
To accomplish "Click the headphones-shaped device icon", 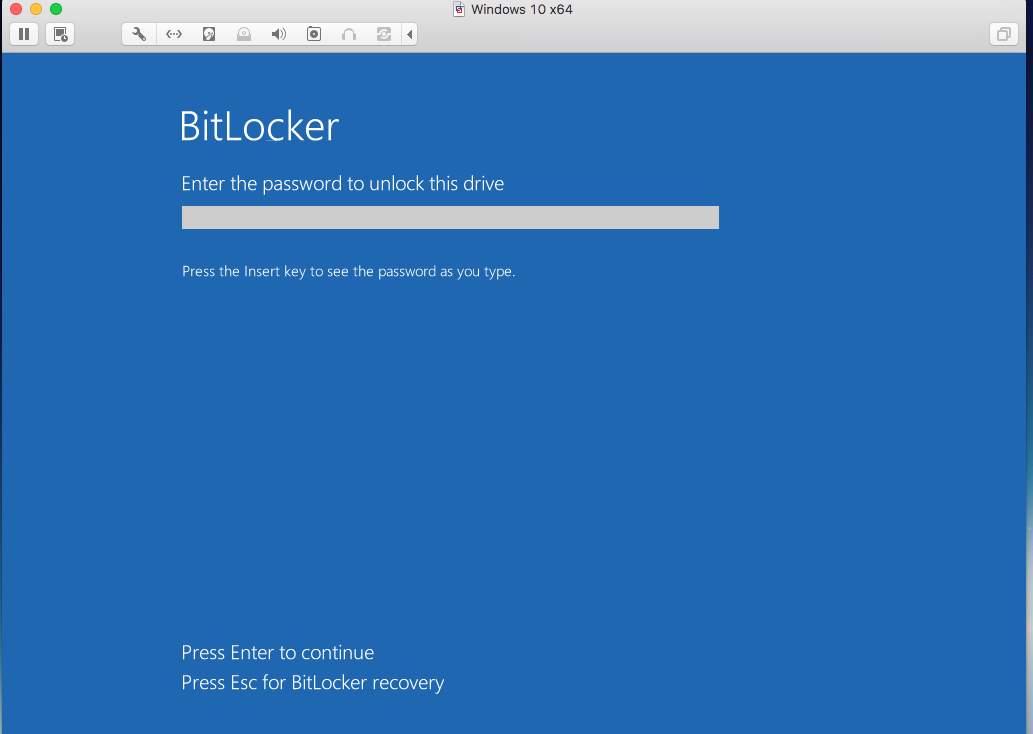I will 349,34.
